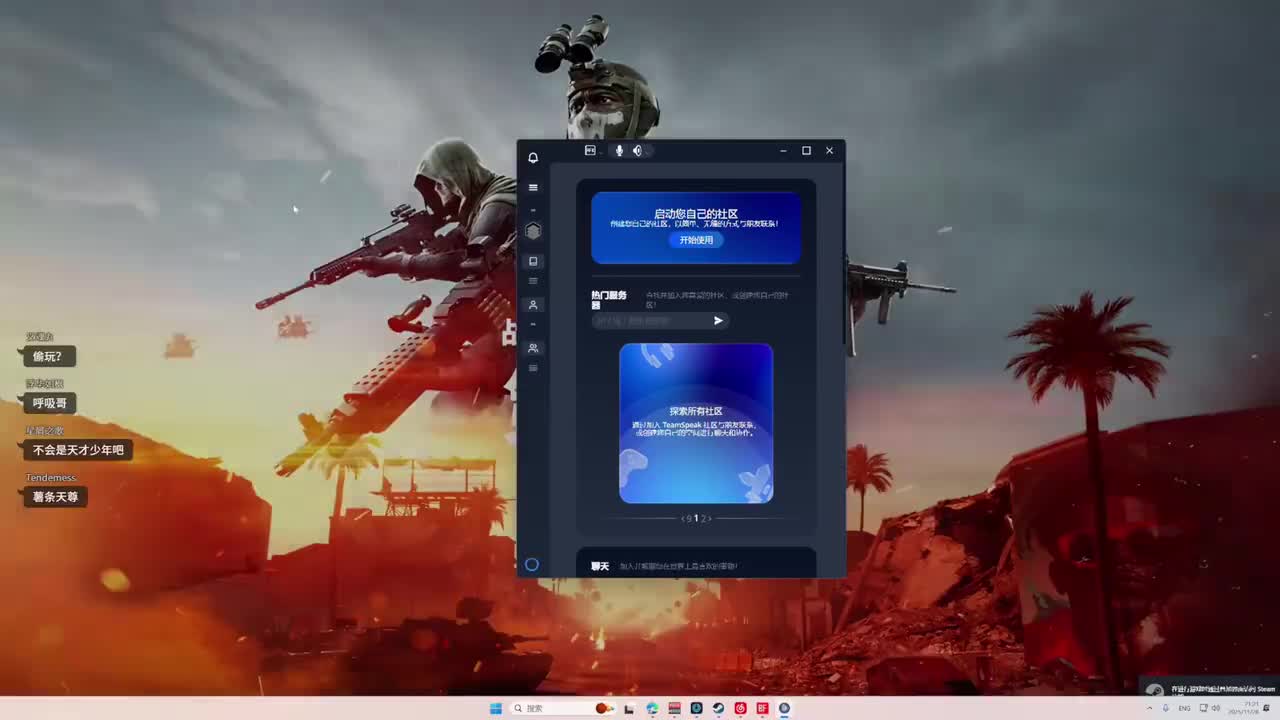Image resolution: width=1280 pixels, height=720 pixels.
Task: Click the chat bubble 薯条天尊
Action: [55, 496]
